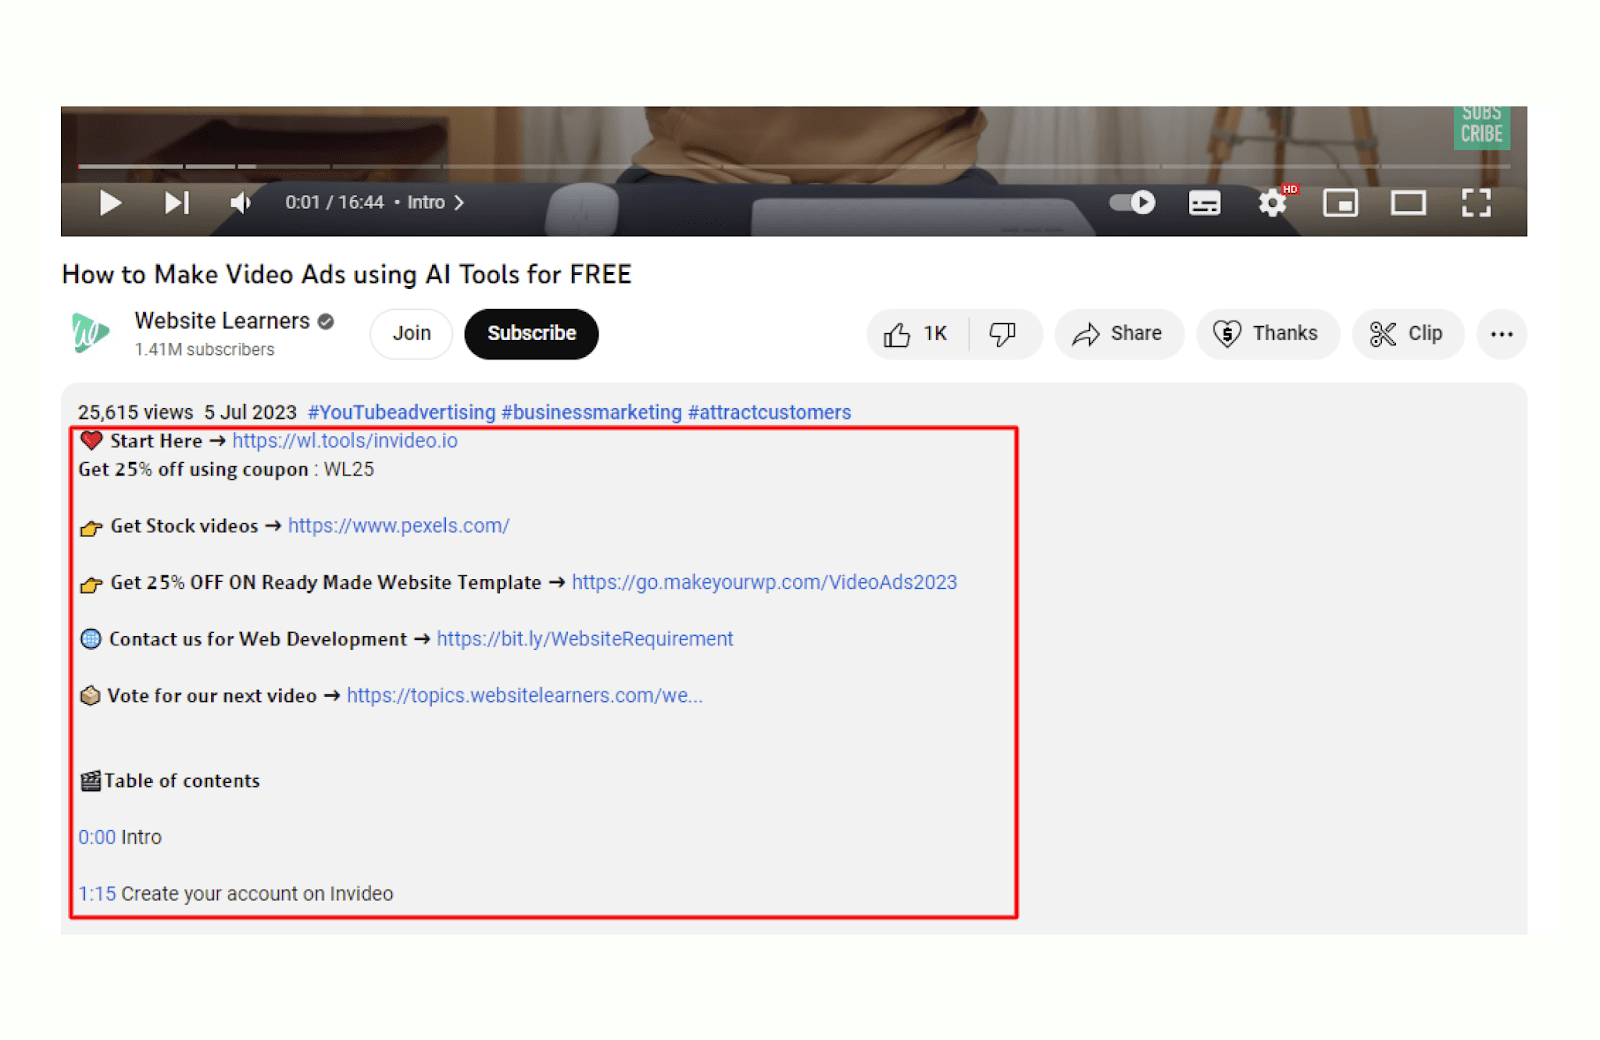
Task: Open the more actions menu
Action: click(1501, 334)
